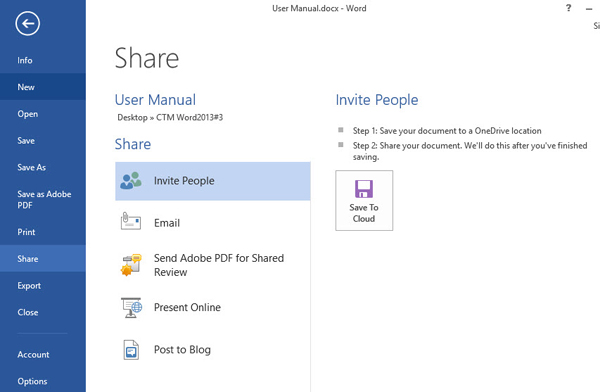The image size is (600, 392).
Task: Click Save in the sidebar
Action: [43, 140]
